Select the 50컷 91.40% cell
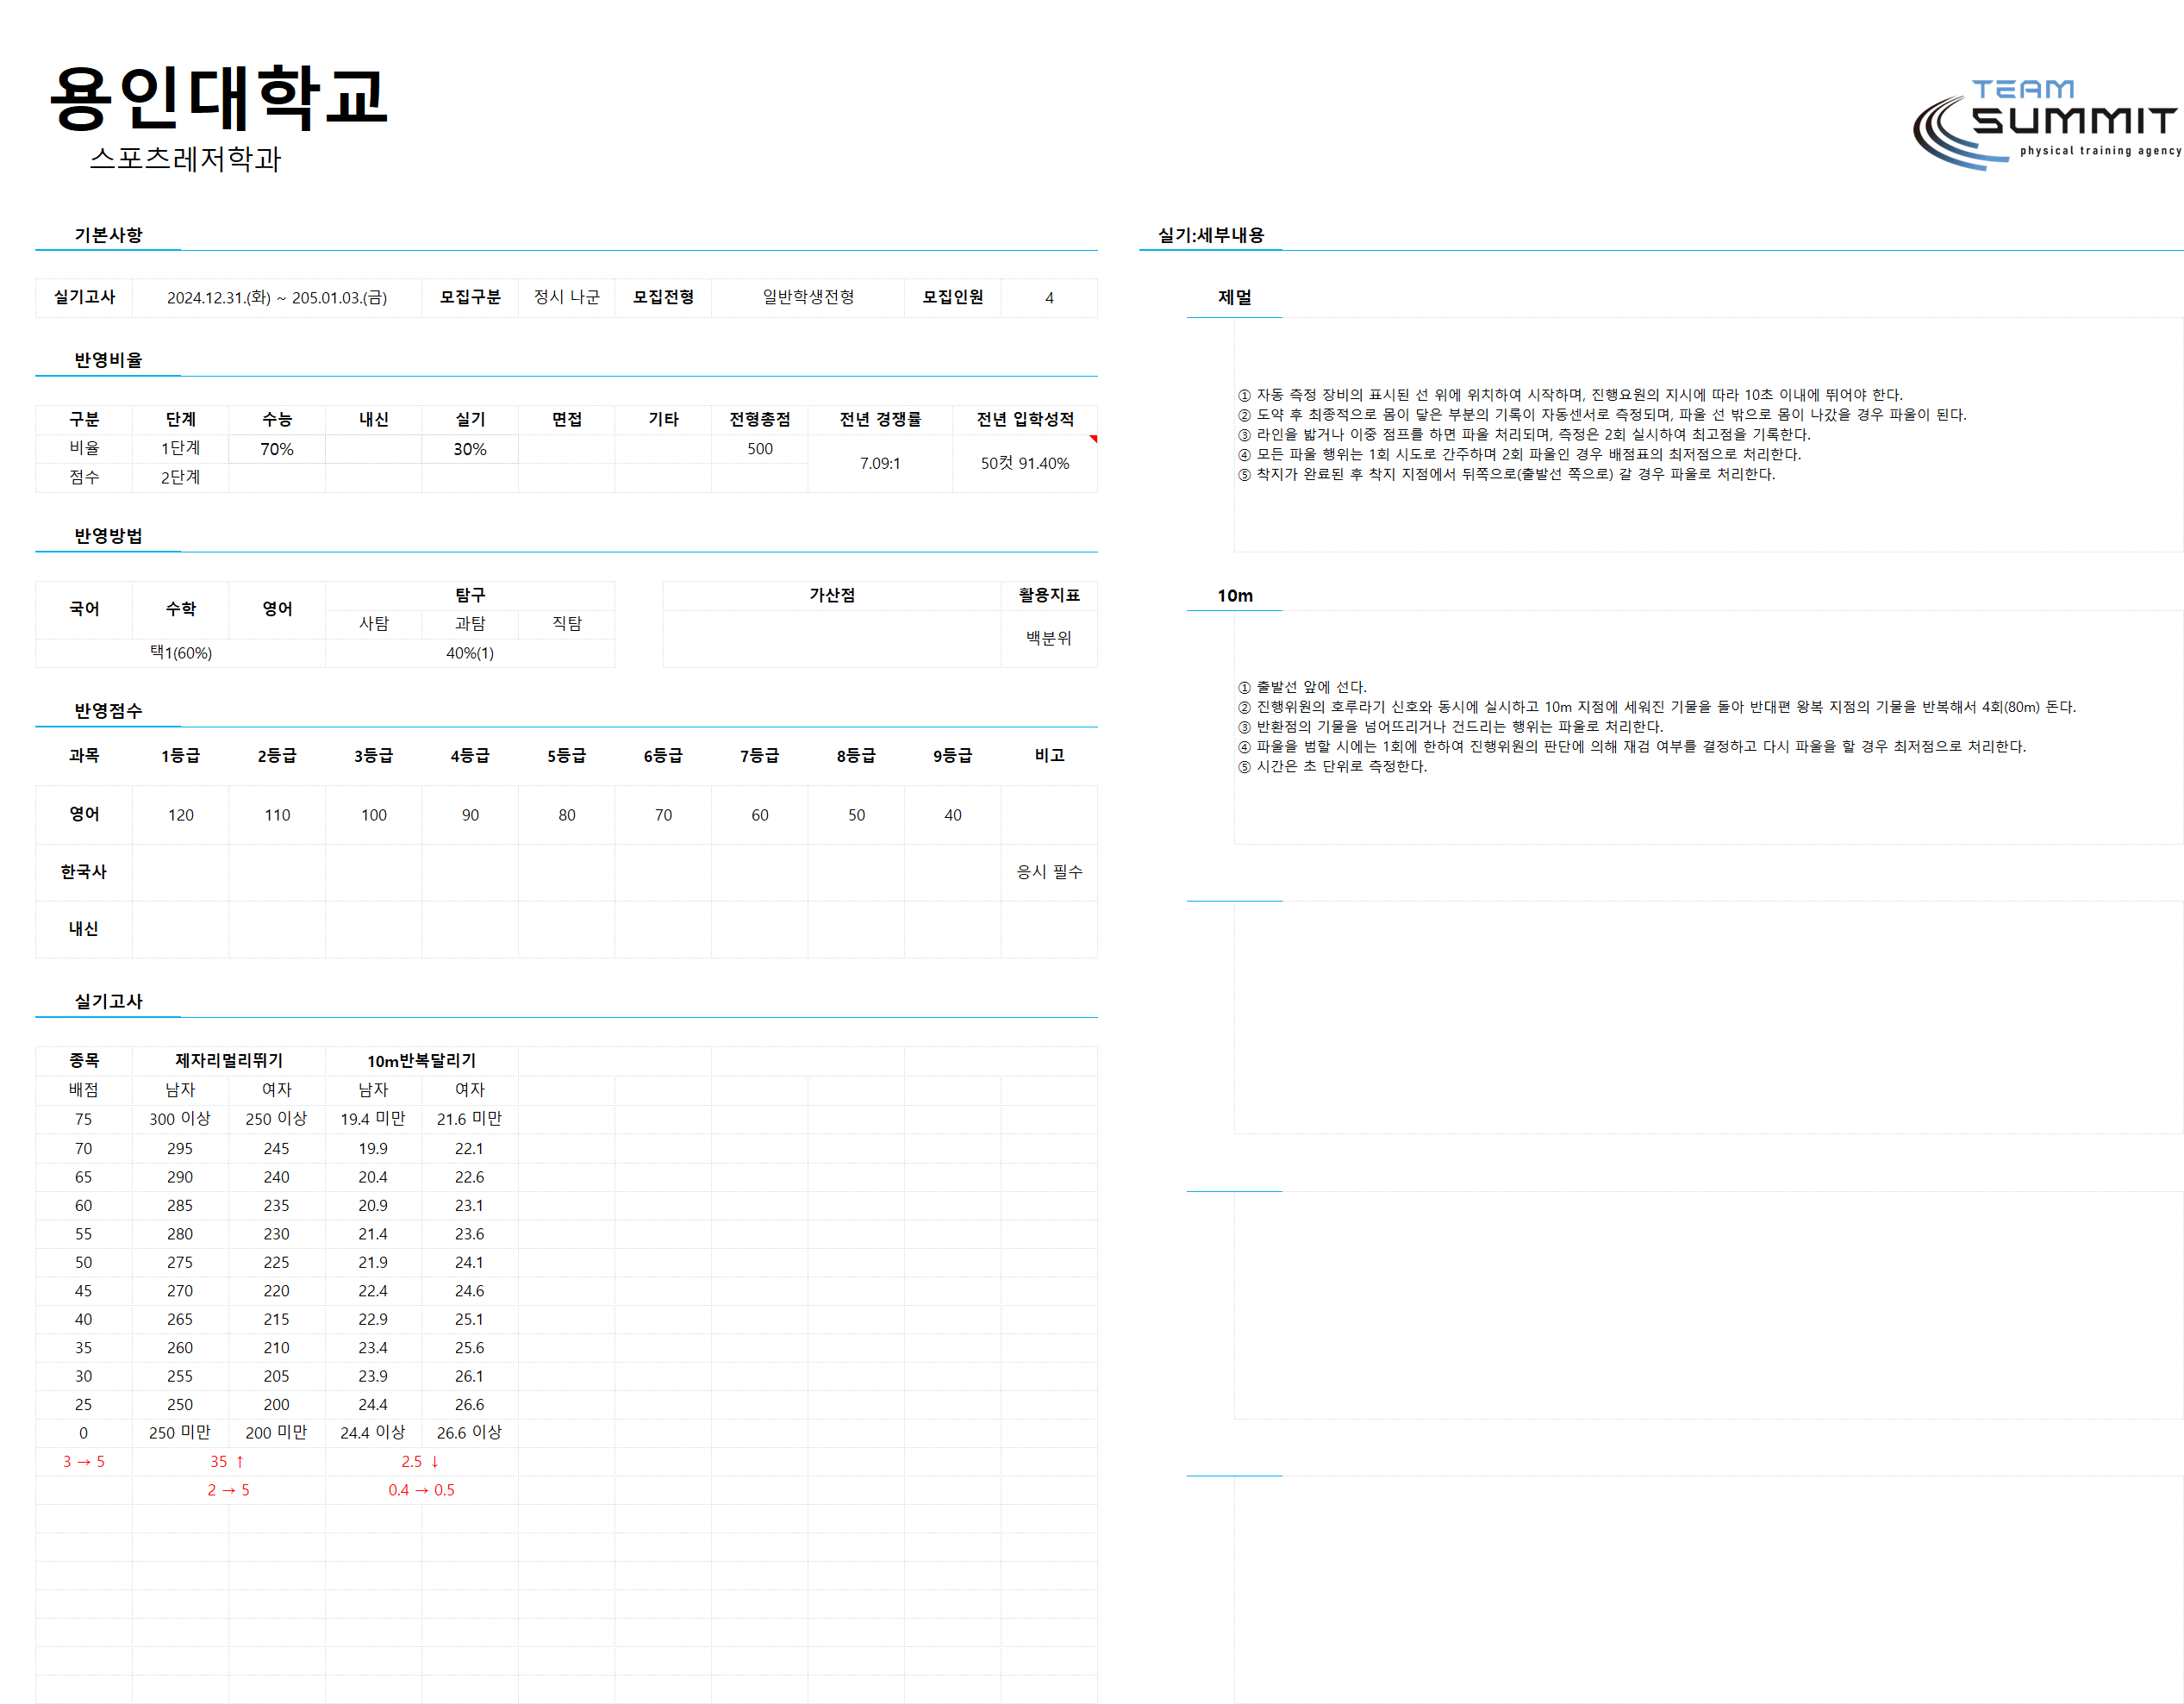The width and height of the screenshot is (2184, 1704). (1025, 463)
